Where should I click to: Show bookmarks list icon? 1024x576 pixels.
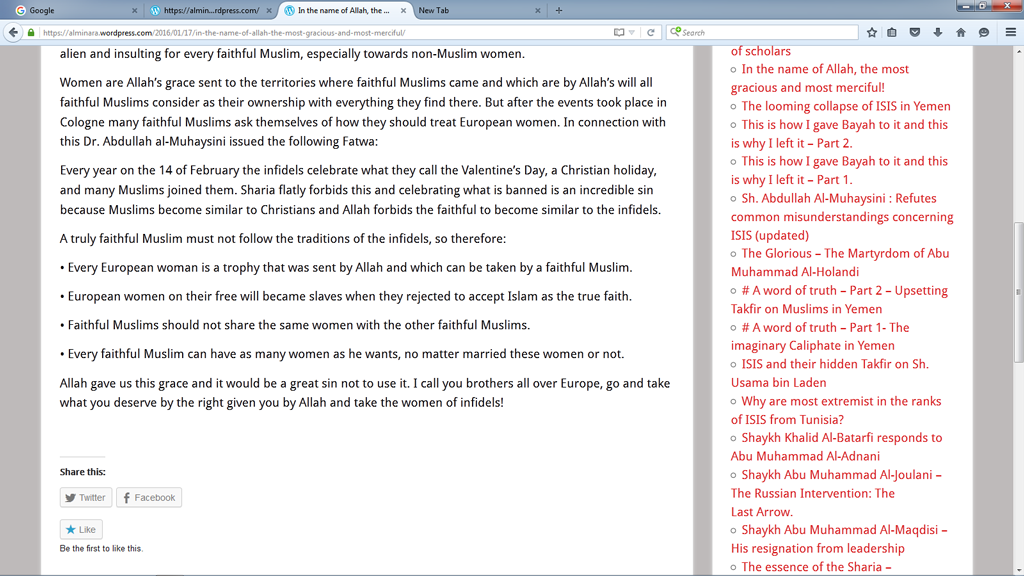click(x=892, y=32)
